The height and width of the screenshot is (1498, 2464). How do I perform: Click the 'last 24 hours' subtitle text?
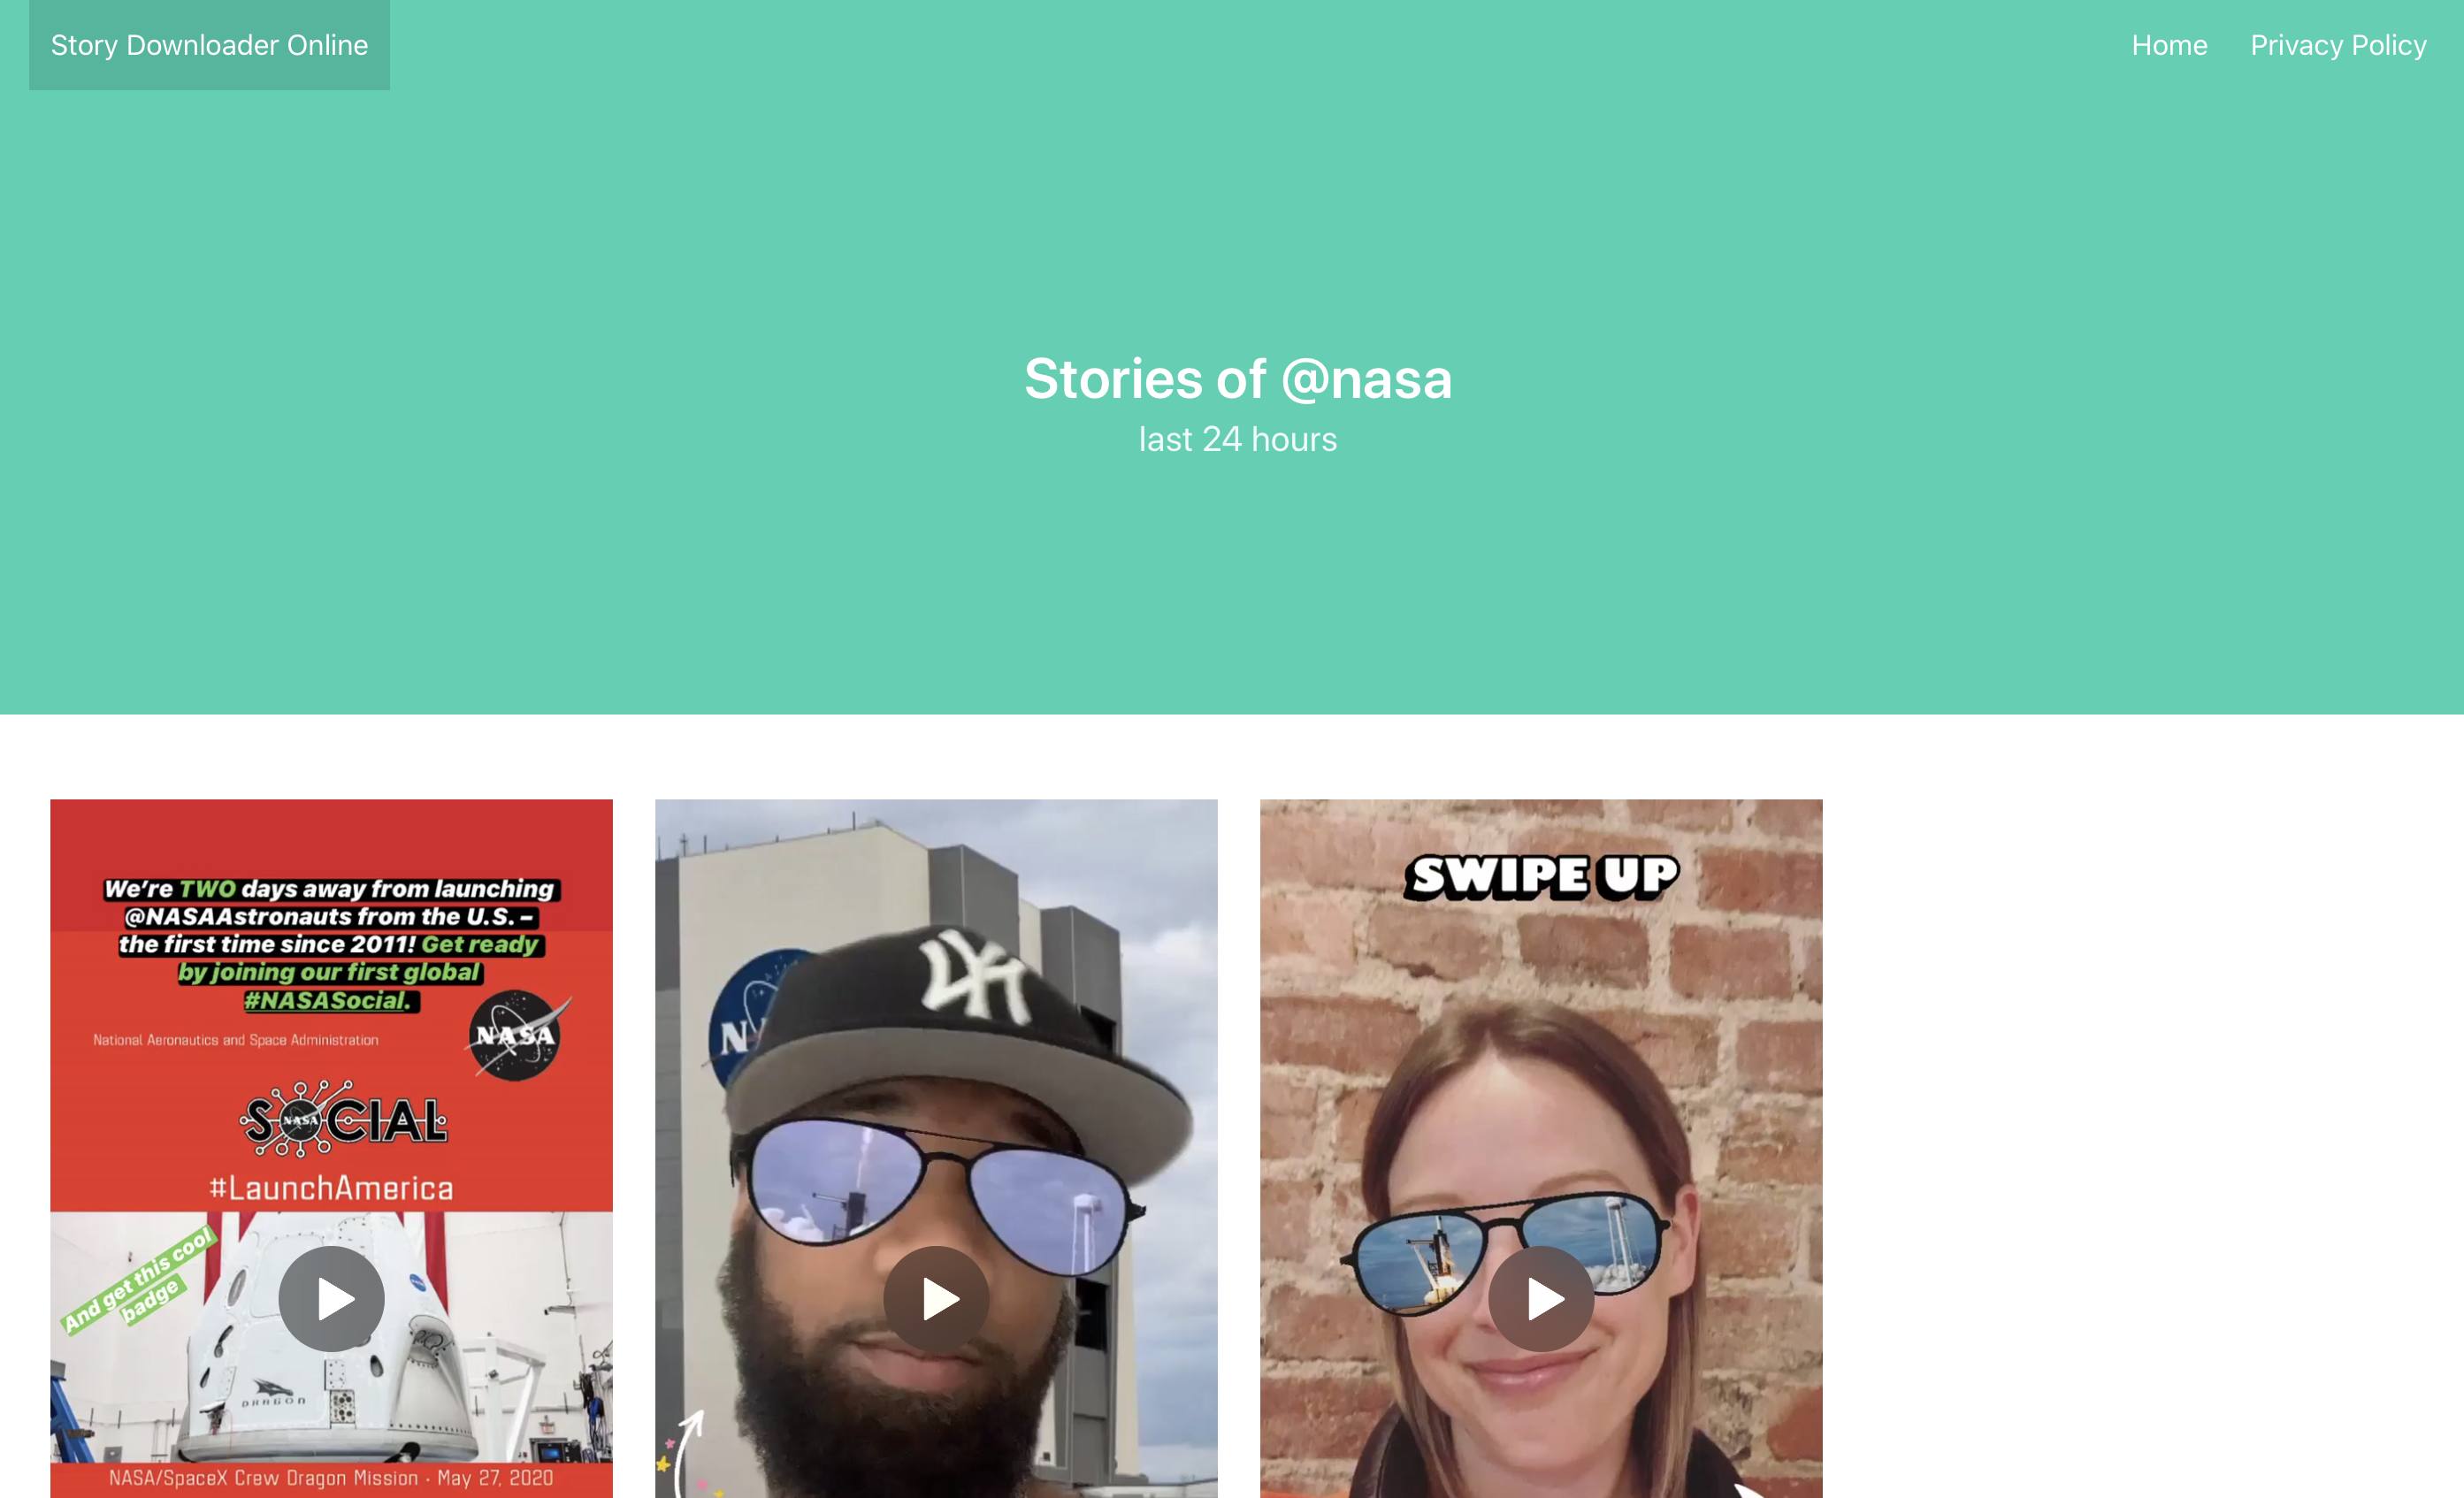[1238, 440]
